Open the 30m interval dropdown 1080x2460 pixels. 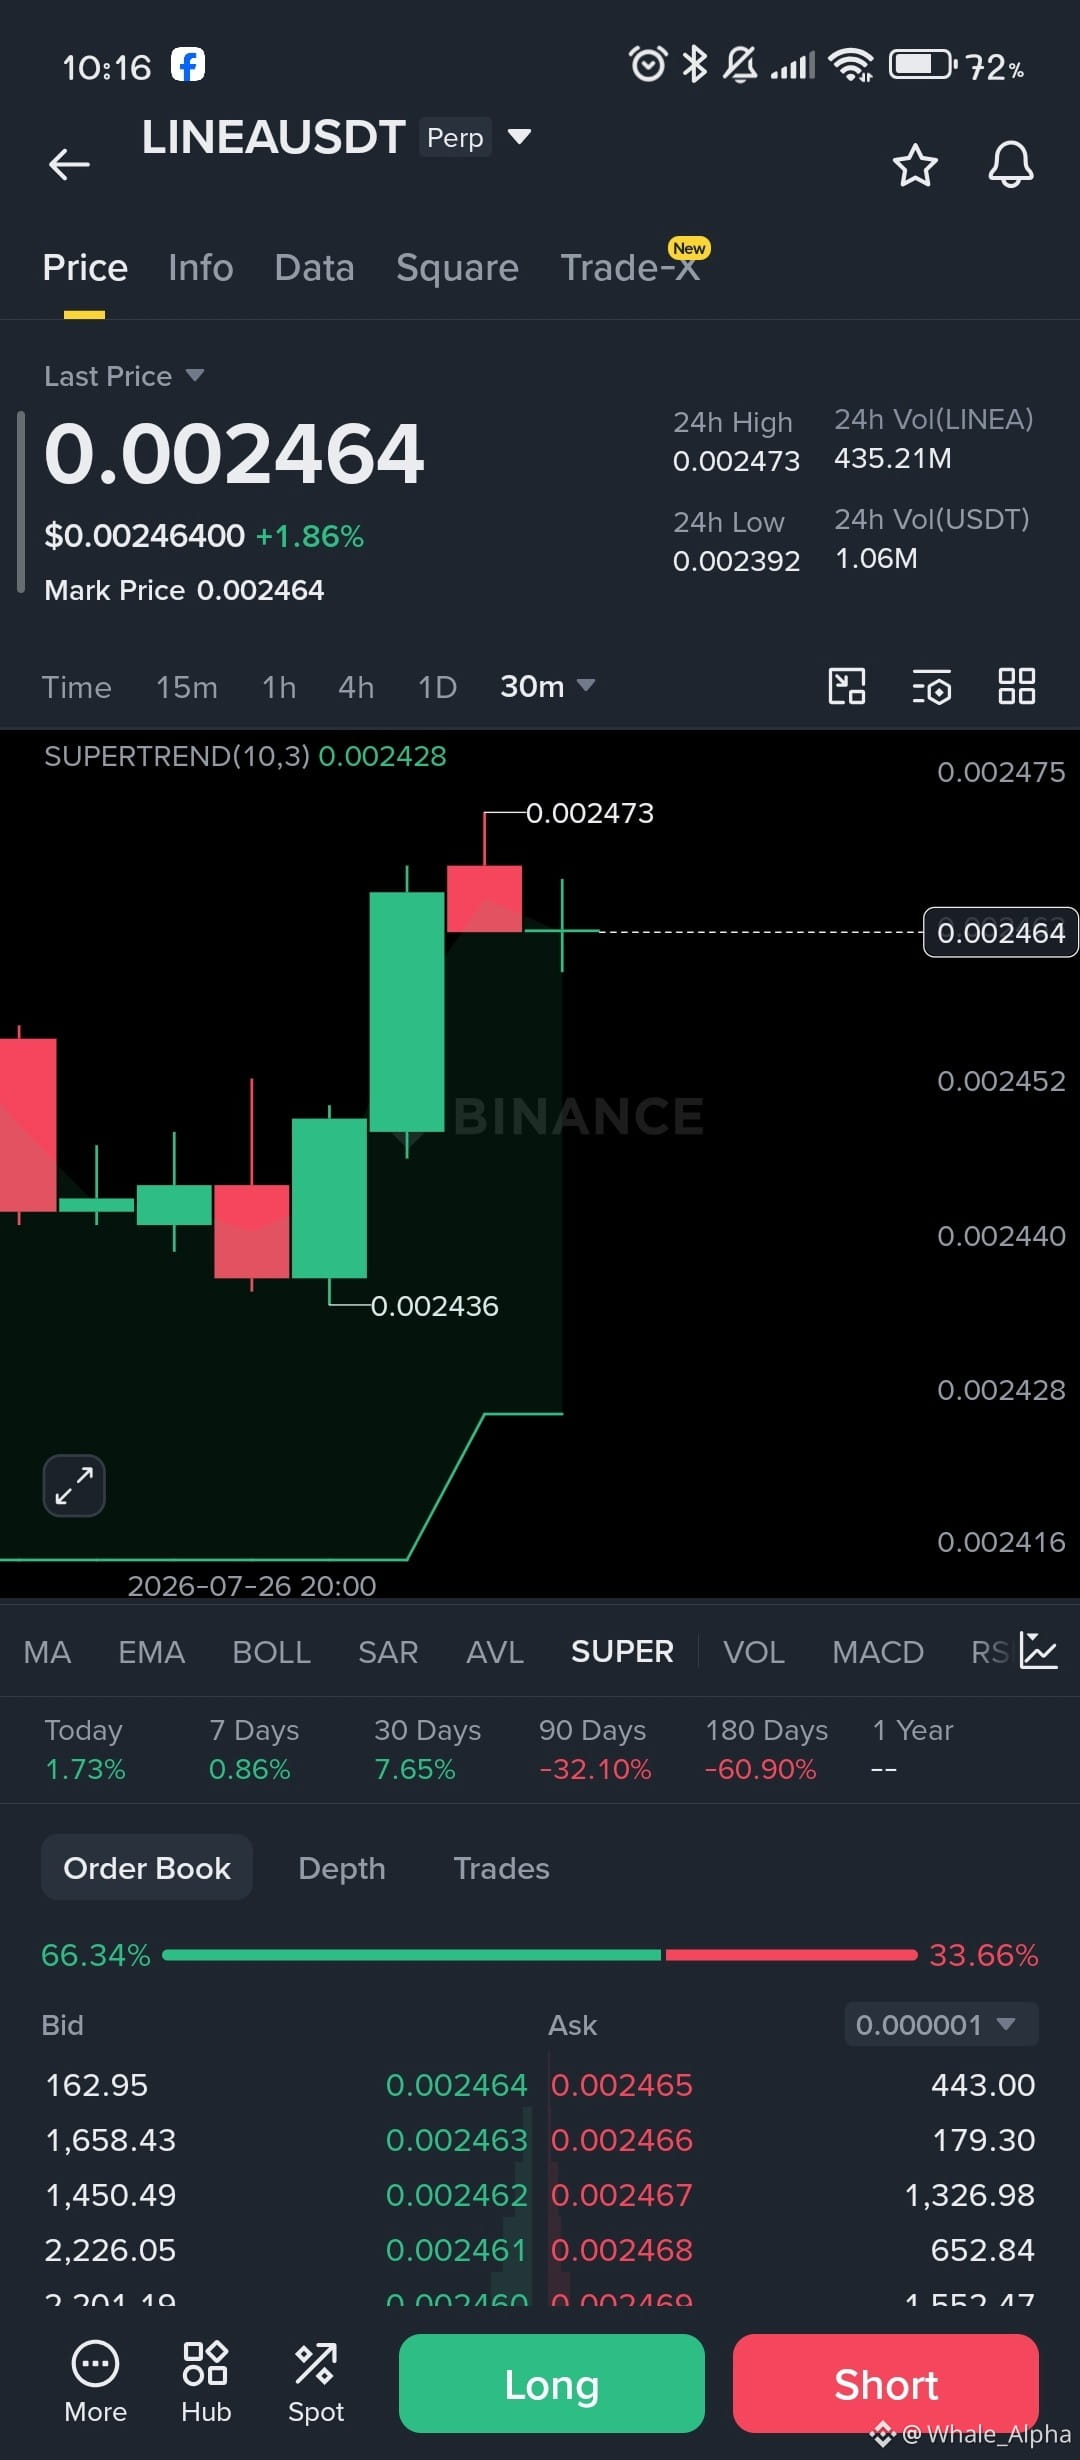point(547,686)
